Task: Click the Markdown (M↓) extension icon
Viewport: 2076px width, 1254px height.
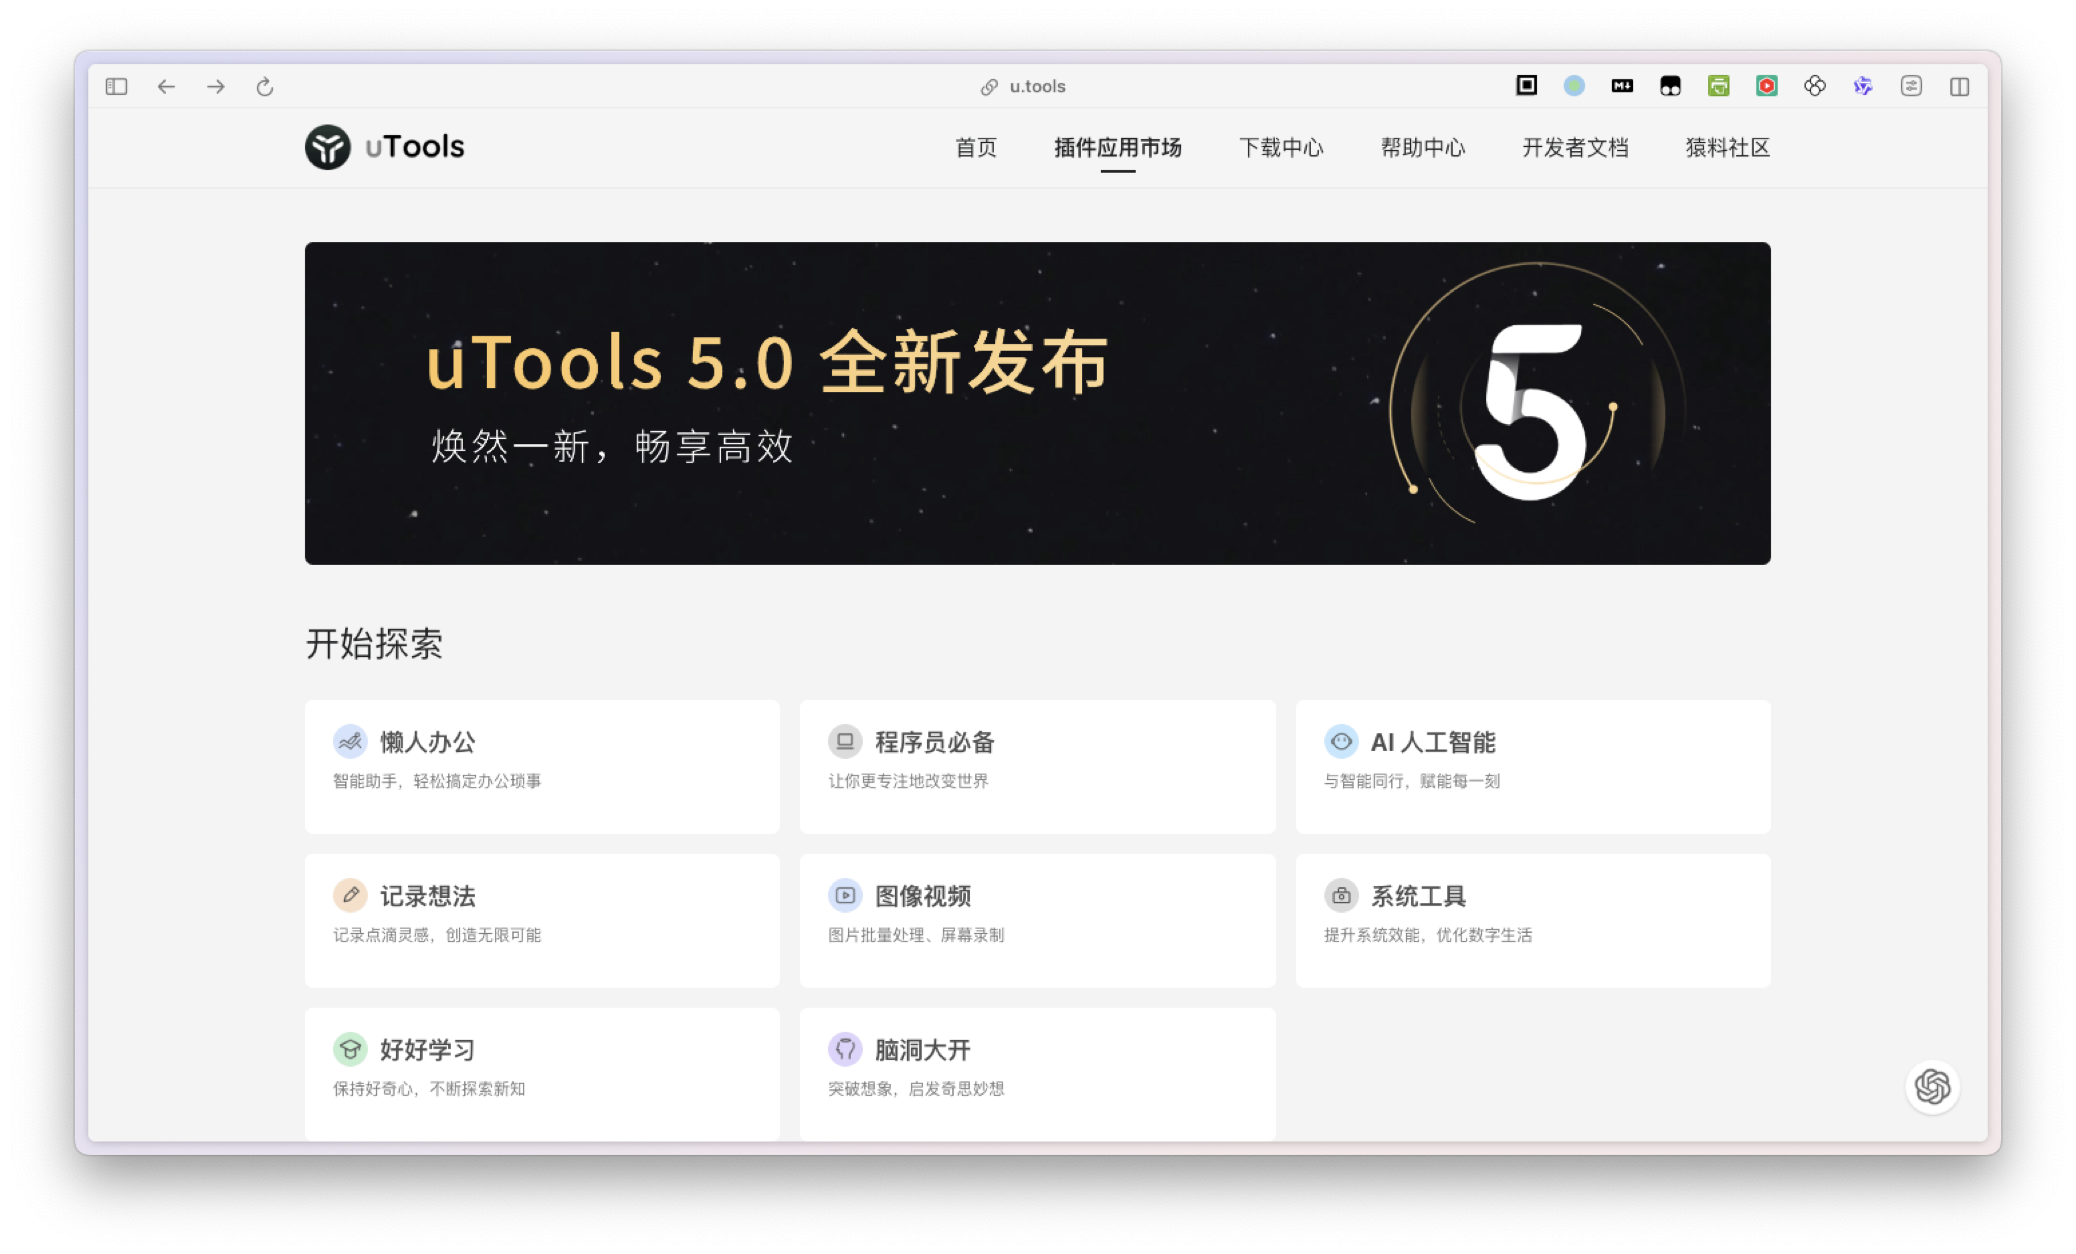Action: click(1622, 86)
